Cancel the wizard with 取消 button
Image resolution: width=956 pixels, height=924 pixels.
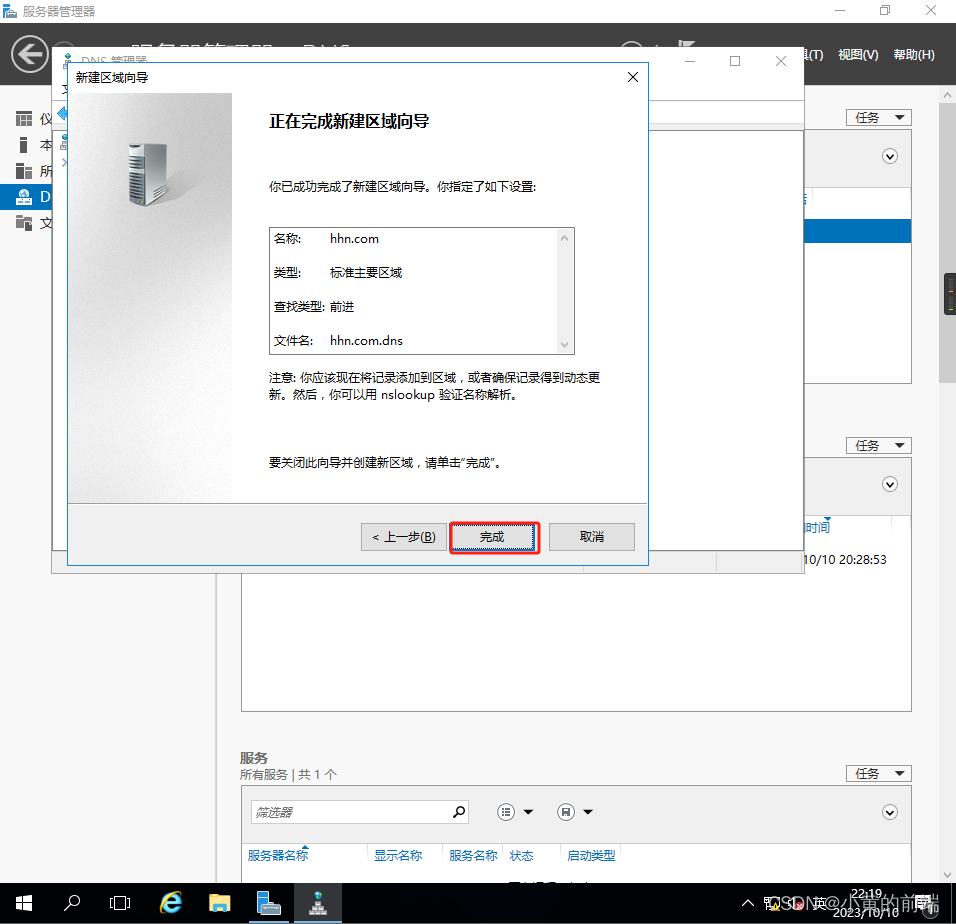pyautogui.click(x=591, y=537)
